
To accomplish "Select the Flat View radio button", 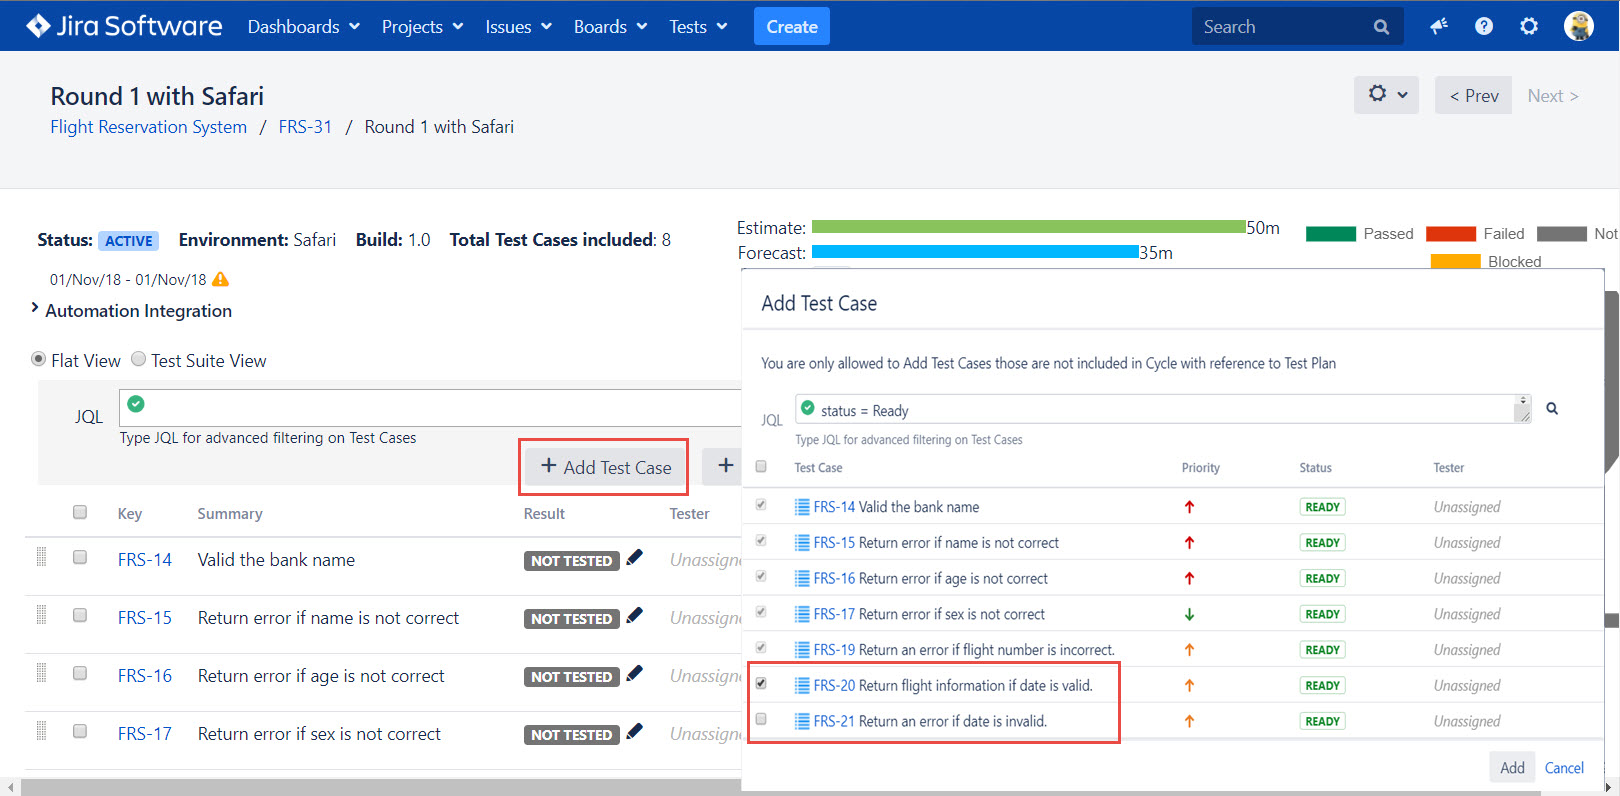I will click(x=39, y=359).
